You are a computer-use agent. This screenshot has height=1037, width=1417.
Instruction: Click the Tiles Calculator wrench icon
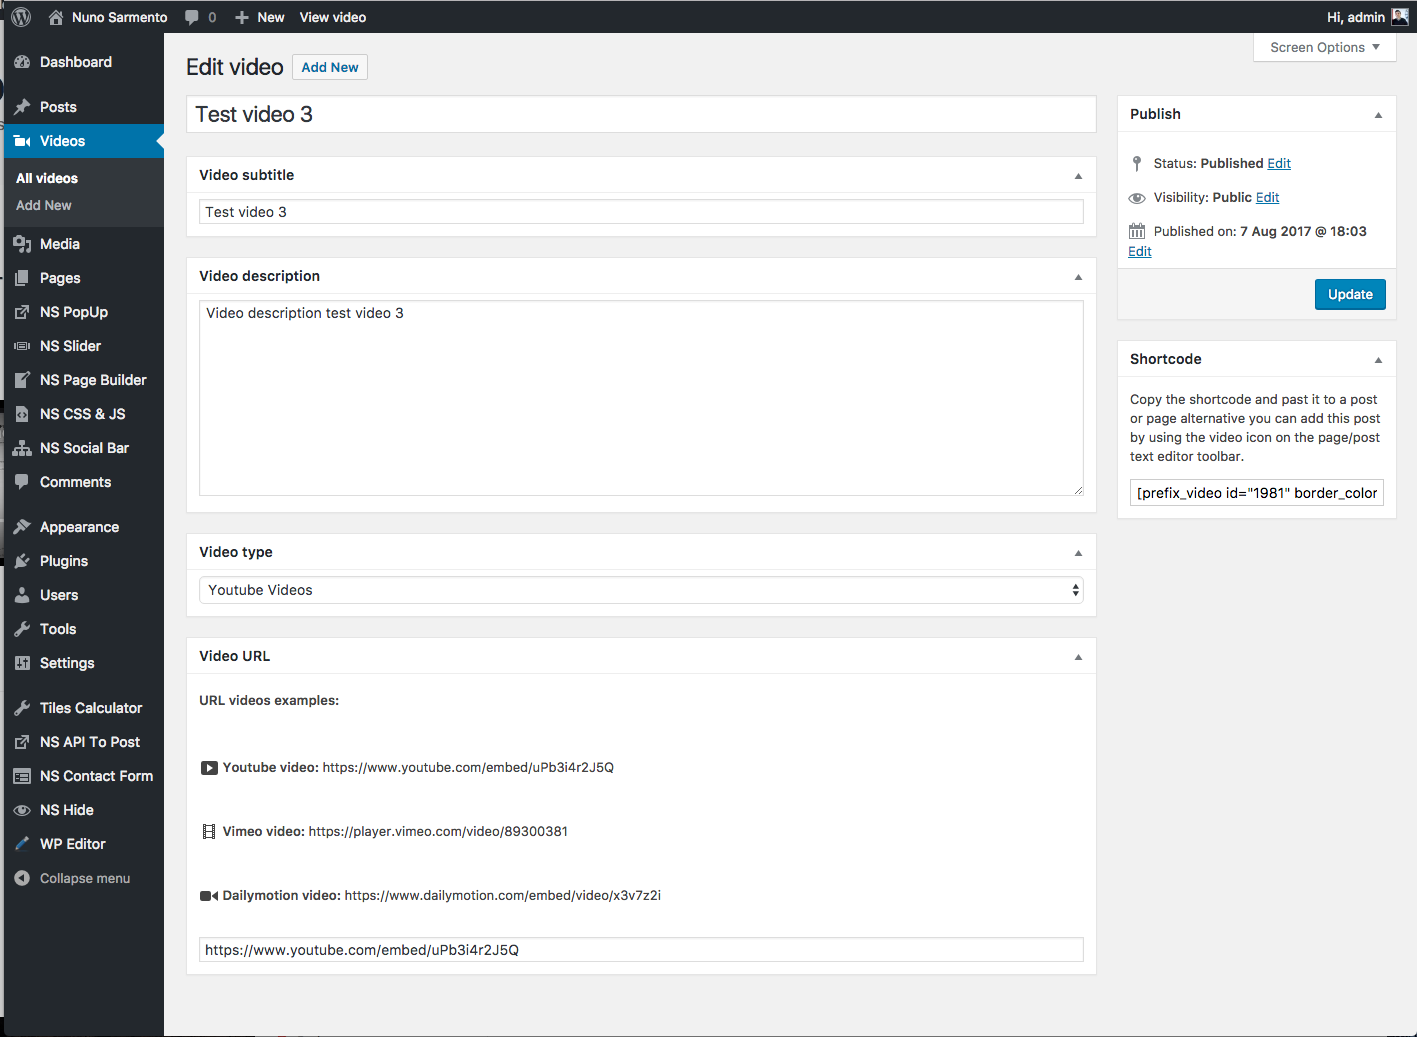click(22, 708)
